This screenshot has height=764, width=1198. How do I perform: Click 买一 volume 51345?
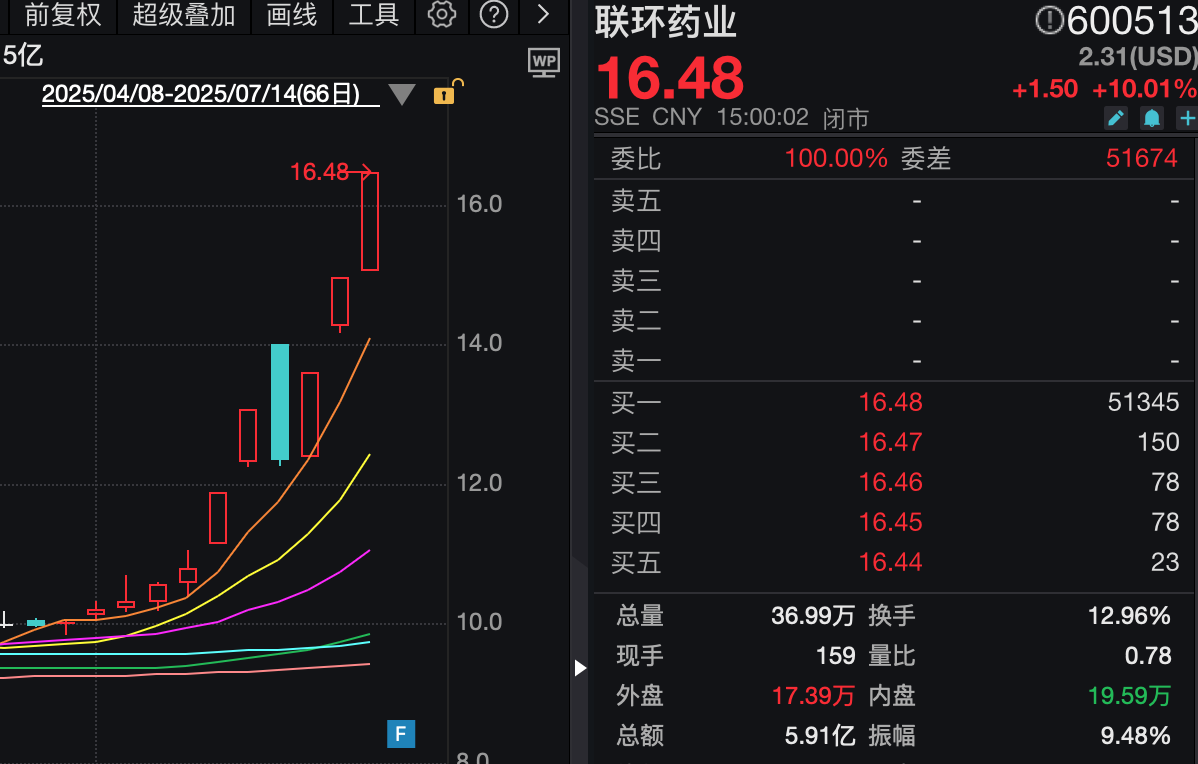coord(1143,403)
